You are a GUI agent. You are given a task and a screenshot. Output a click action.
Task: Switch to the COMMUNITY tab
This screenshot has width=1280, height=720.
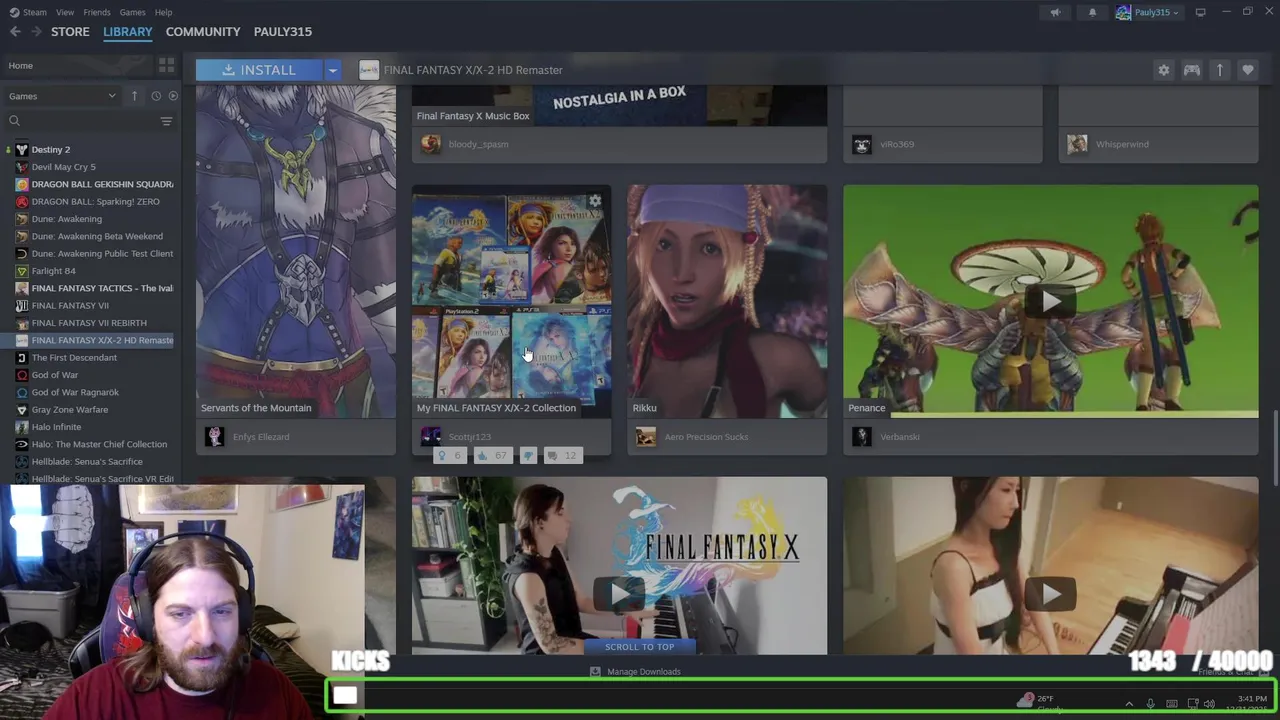tap(203, 32)
